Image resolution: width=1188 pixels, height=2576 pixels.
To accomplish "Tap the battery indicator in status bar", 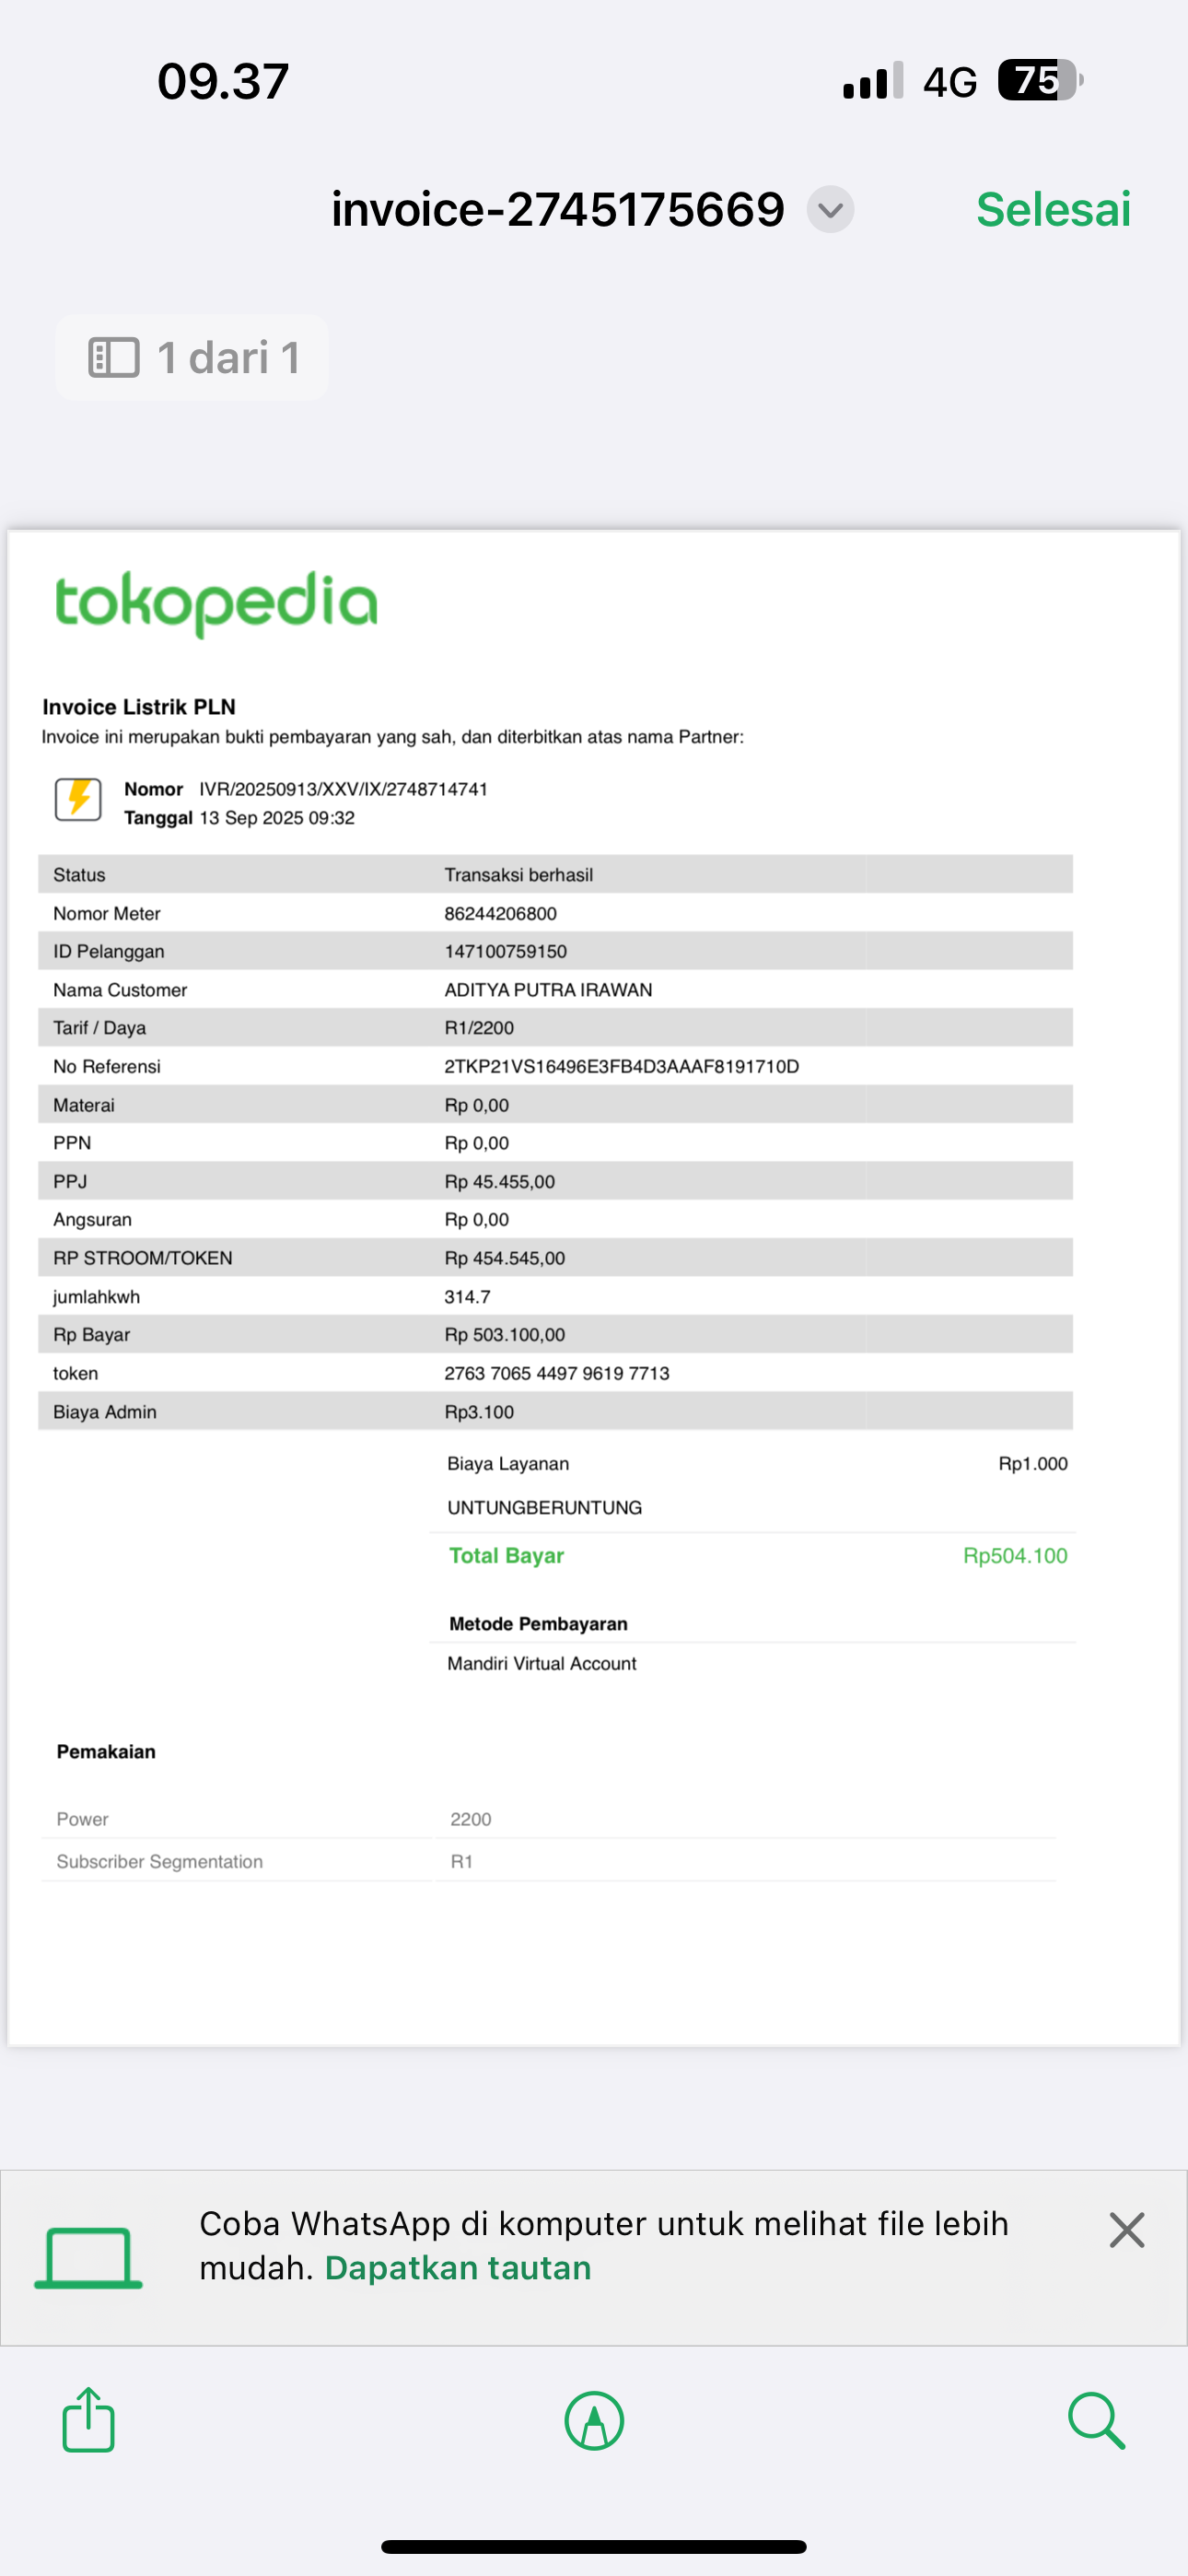I will pos(1040,81).
